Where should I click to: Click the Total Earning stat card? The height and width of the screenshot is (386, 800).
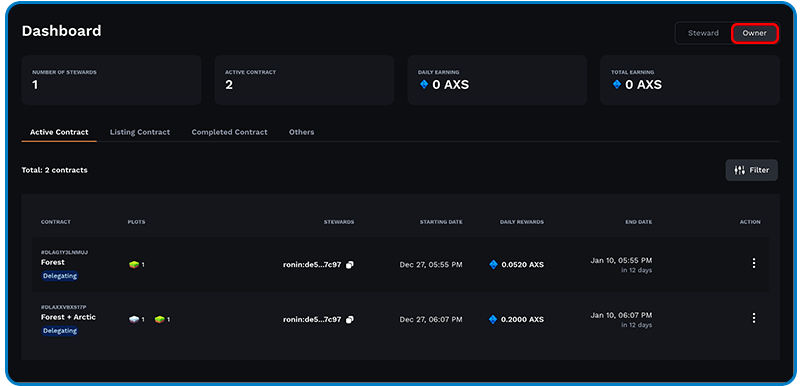coord(690,80)
